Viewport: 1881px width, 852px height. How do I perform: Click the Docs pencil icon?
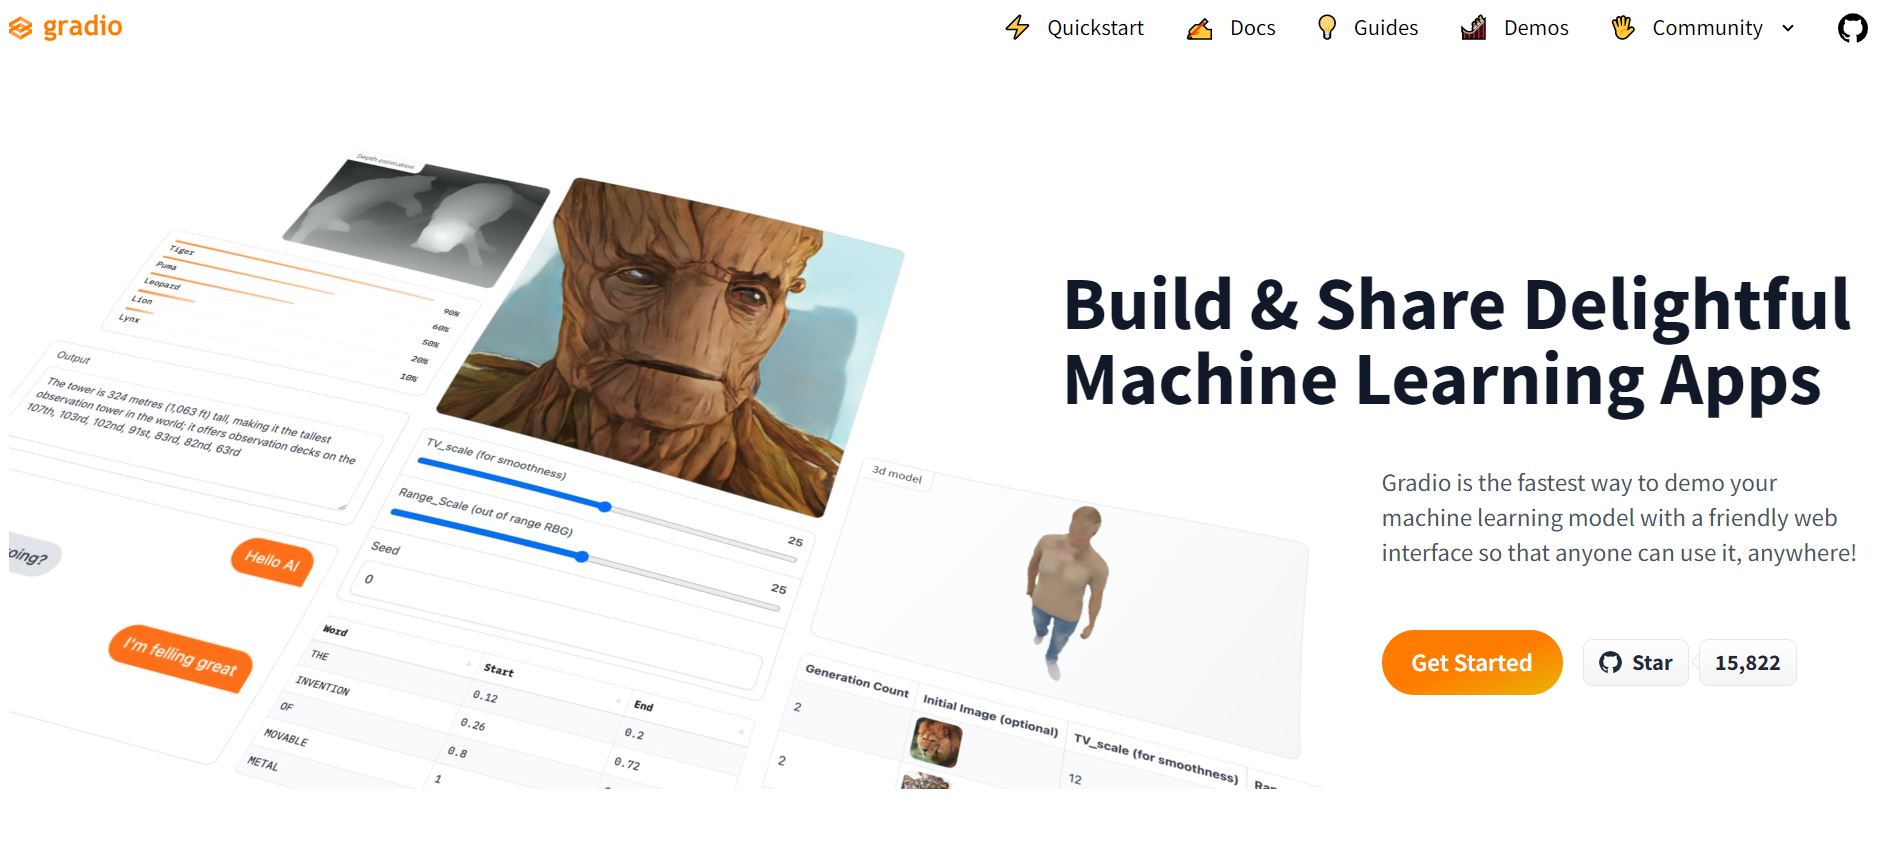[1199, 28]
